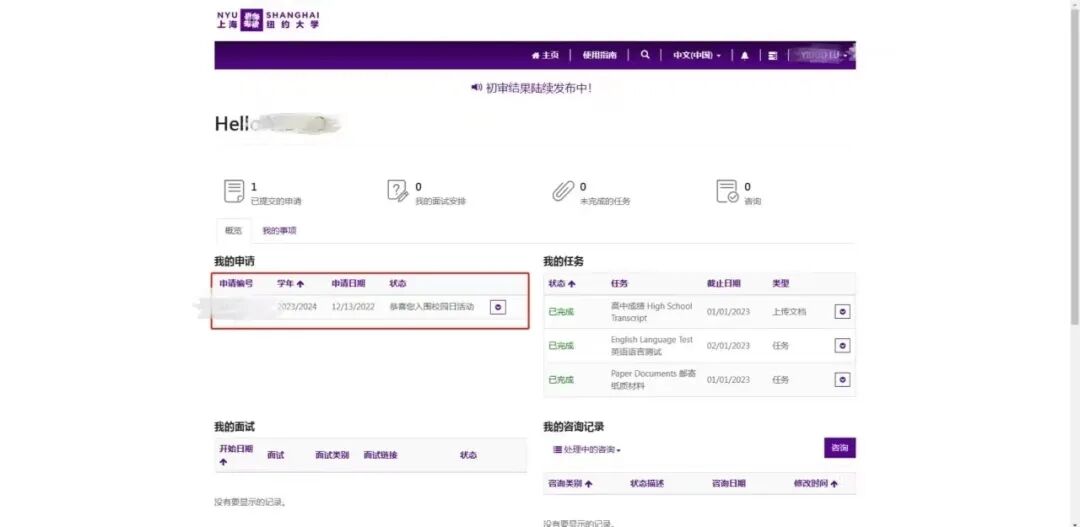Click the 类型 column header in tasks

(780, 283)
